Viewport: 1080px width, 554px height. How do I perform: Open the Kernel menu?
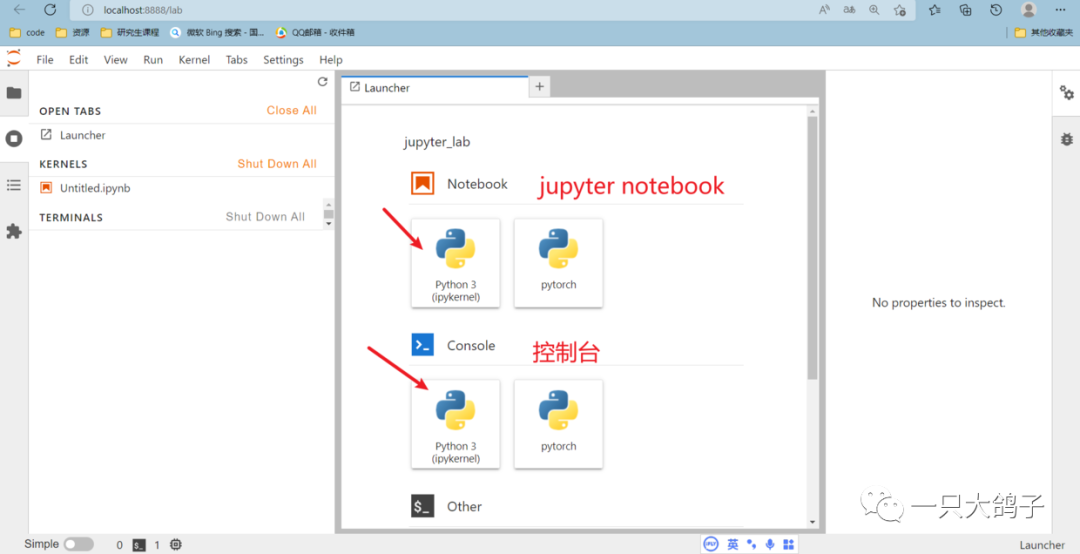[x=194, y=60]
